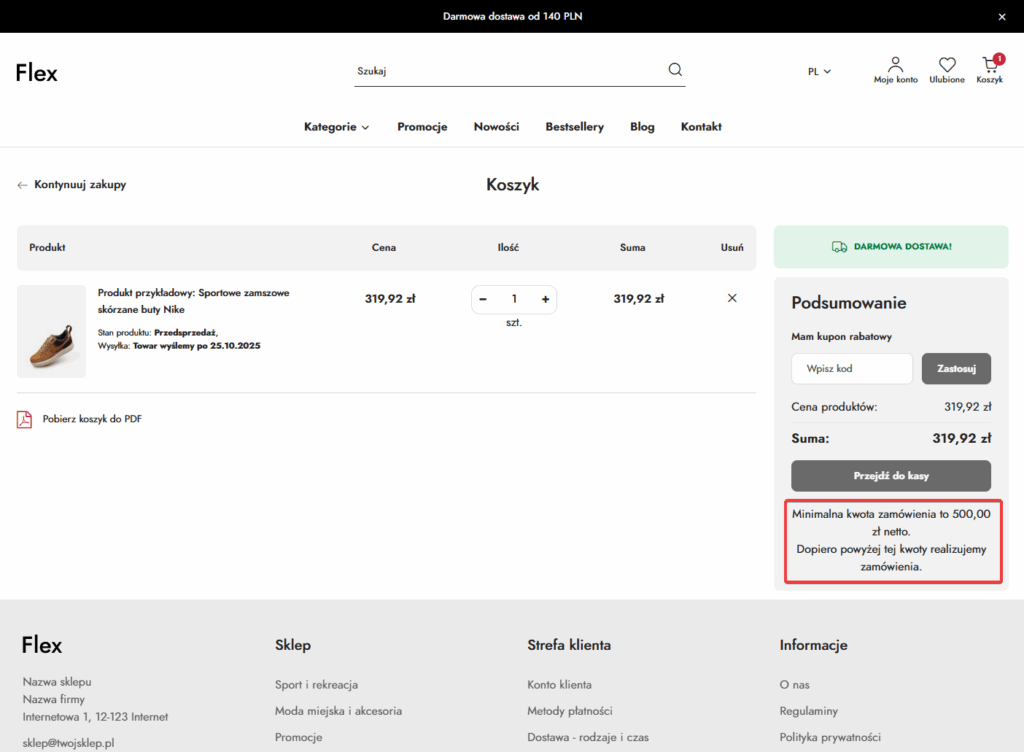
Task: Open the Blog menu item
Action: pos(642,127)
